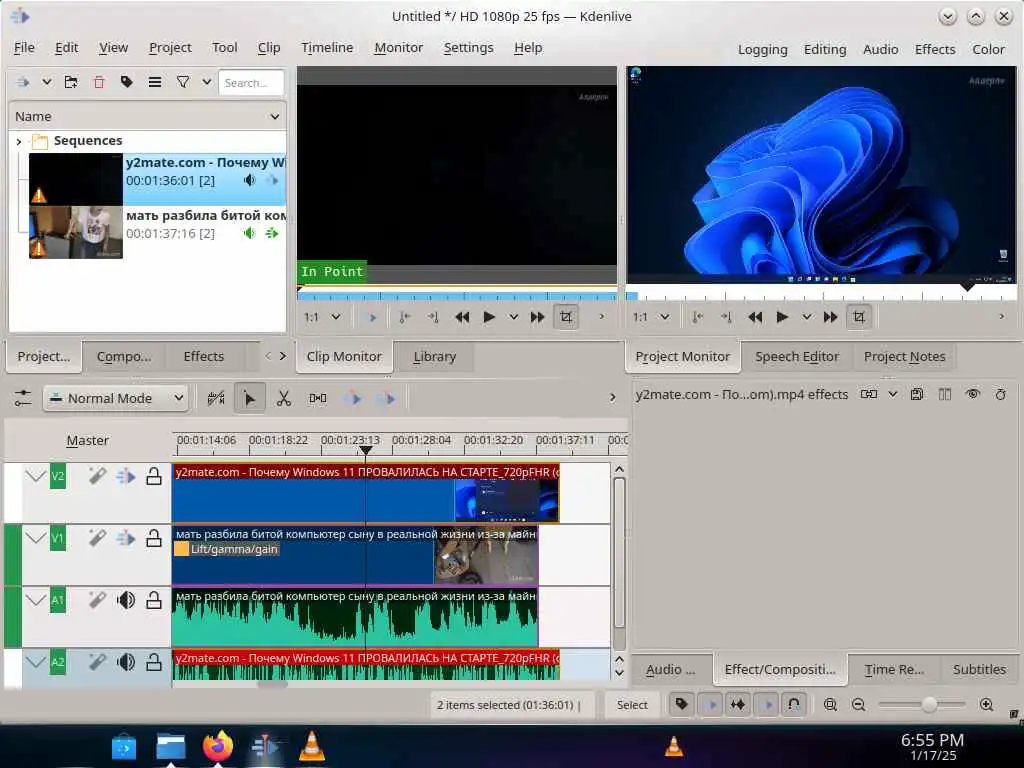Set zone out point in Clip Monitor
This screenshot has height=768, width=1024.
[x=433, y=317]
